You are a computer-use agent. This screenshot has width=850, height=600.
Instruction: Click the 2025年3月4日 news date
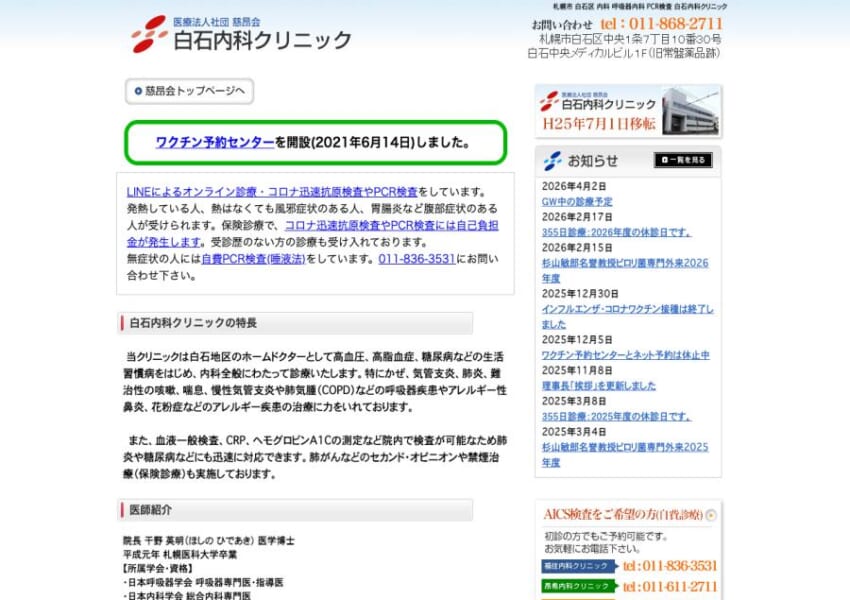pyautogui.click(x=574, y=432)
